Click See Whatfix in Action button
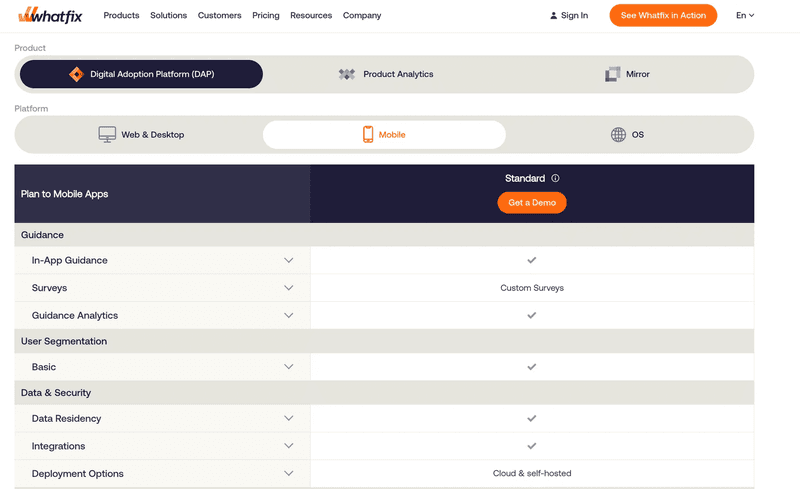Viewport: 800px width, 489px height. click(x=663, y=15)
